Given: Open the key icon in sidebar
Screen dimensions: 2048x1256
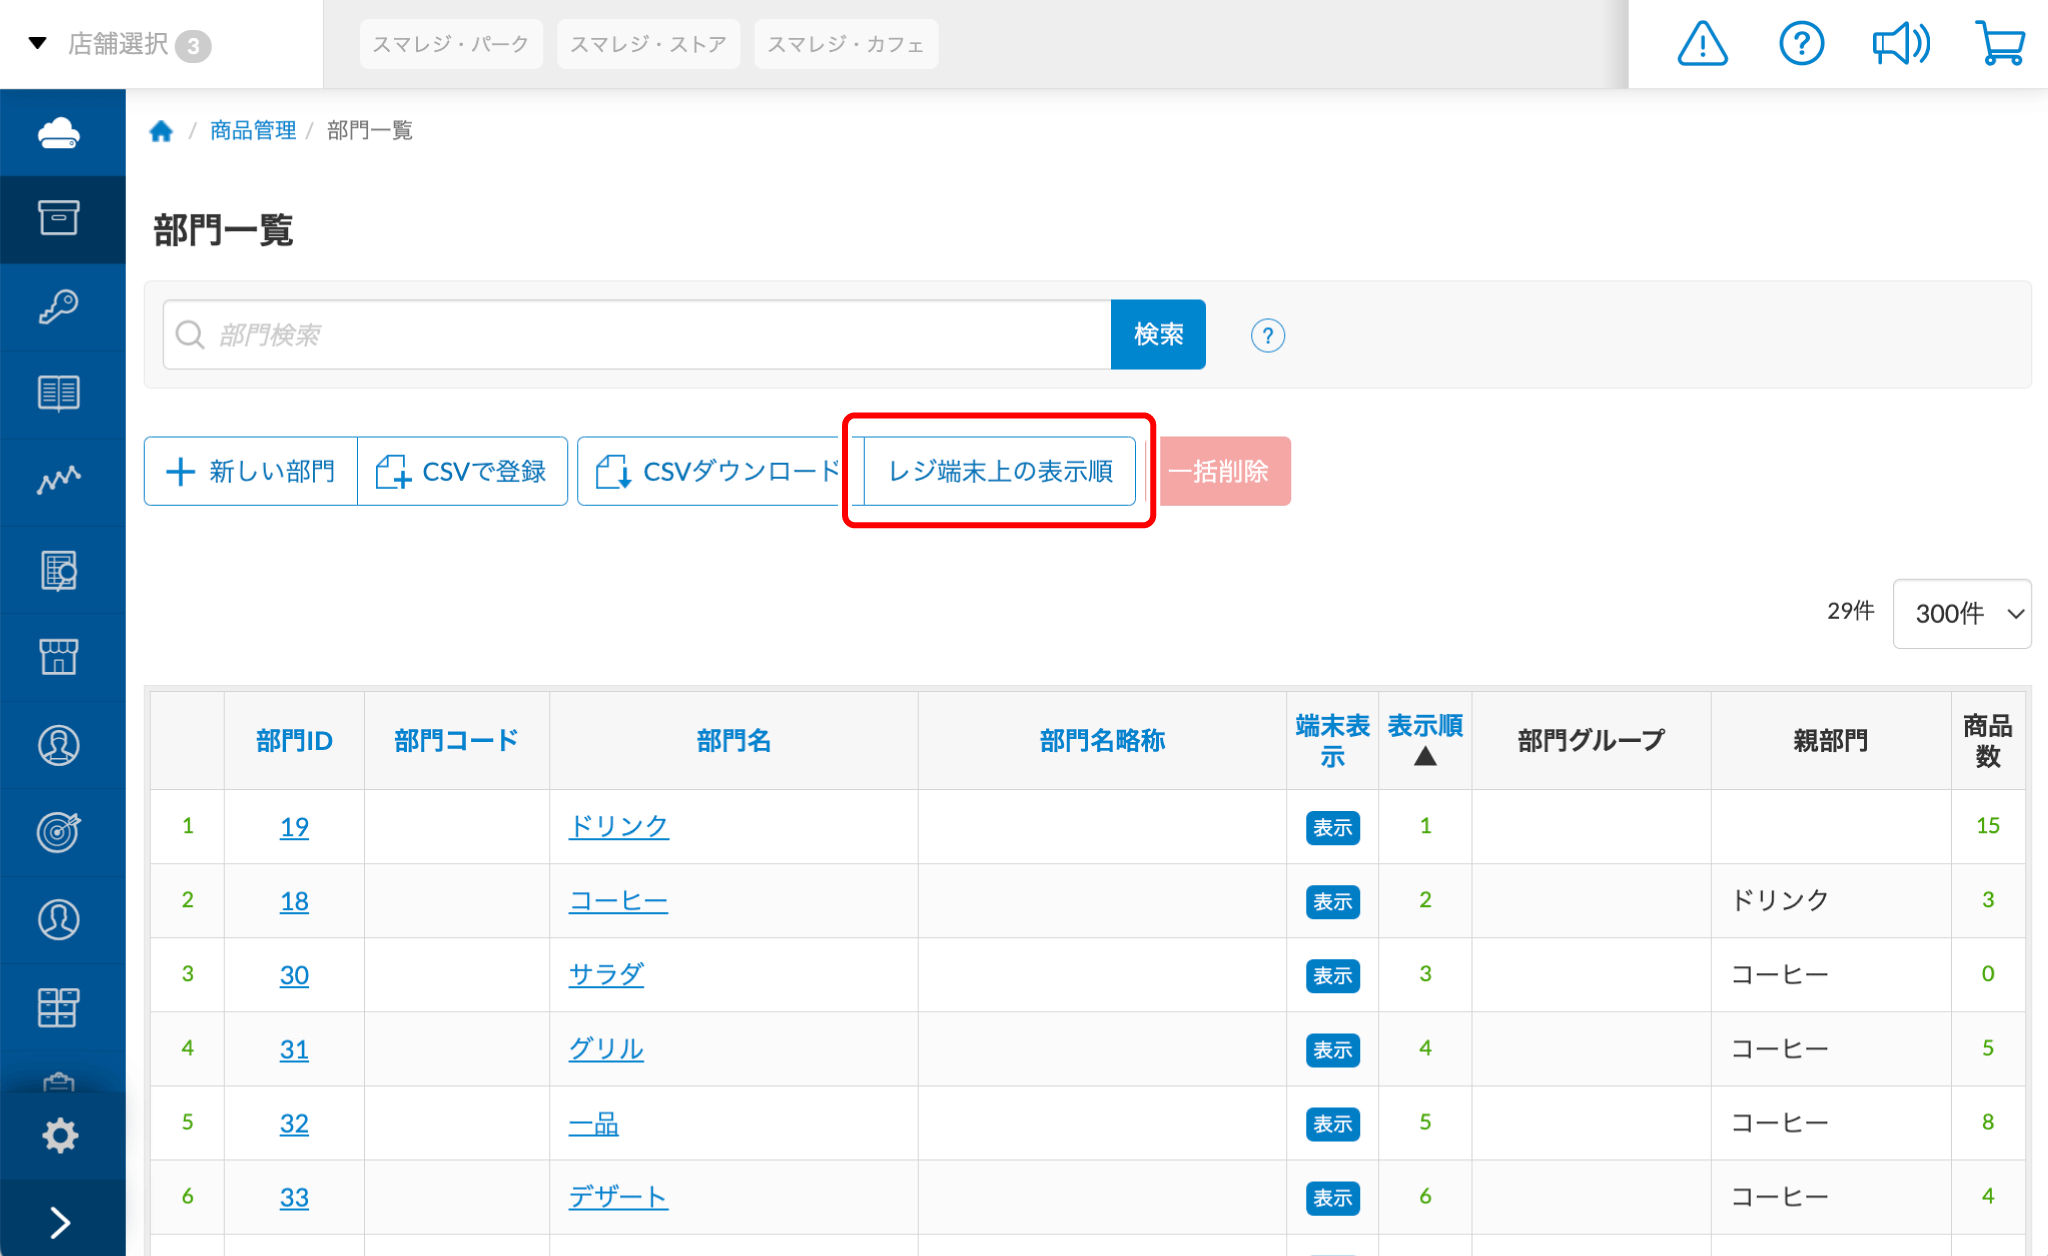Looking at the screenshot, I should tap(60, 306).
